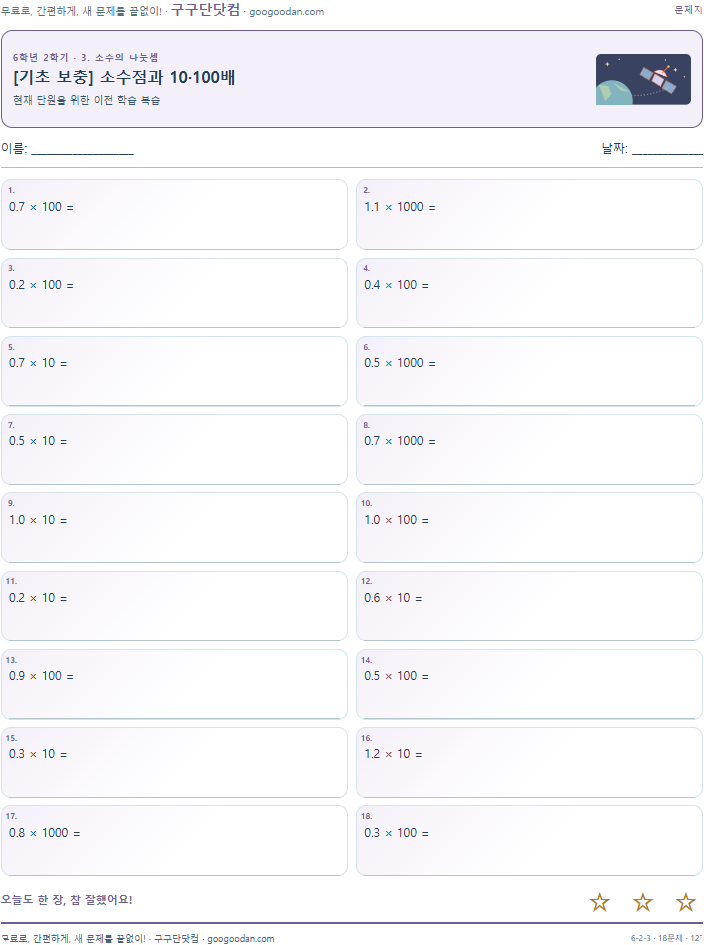Click the 이름 name blank line
The width and height of the screenshot is (704, 945).
[x=83, y=151]
